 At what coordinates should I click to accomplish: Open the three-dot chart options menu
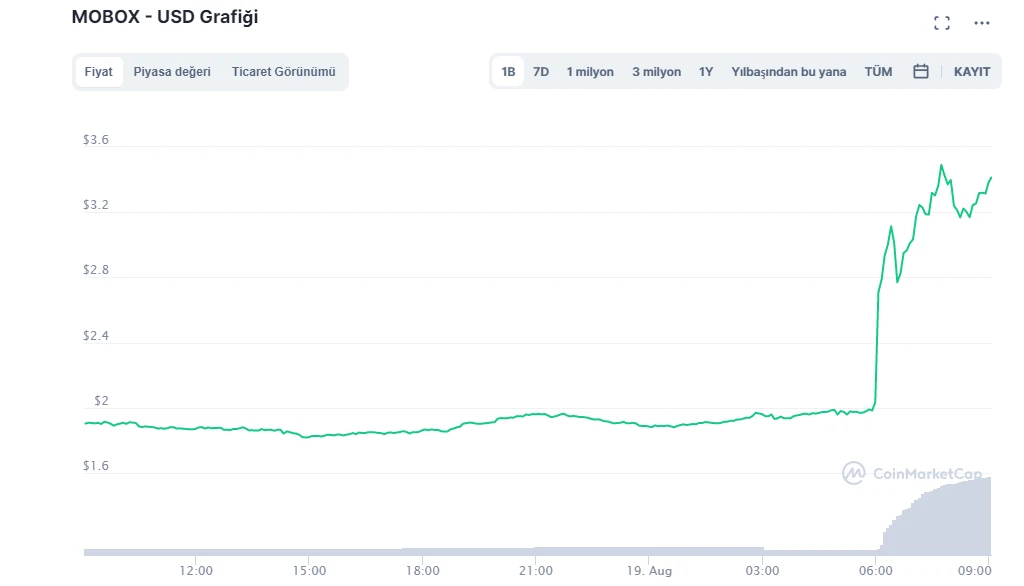tap(981, 22)
